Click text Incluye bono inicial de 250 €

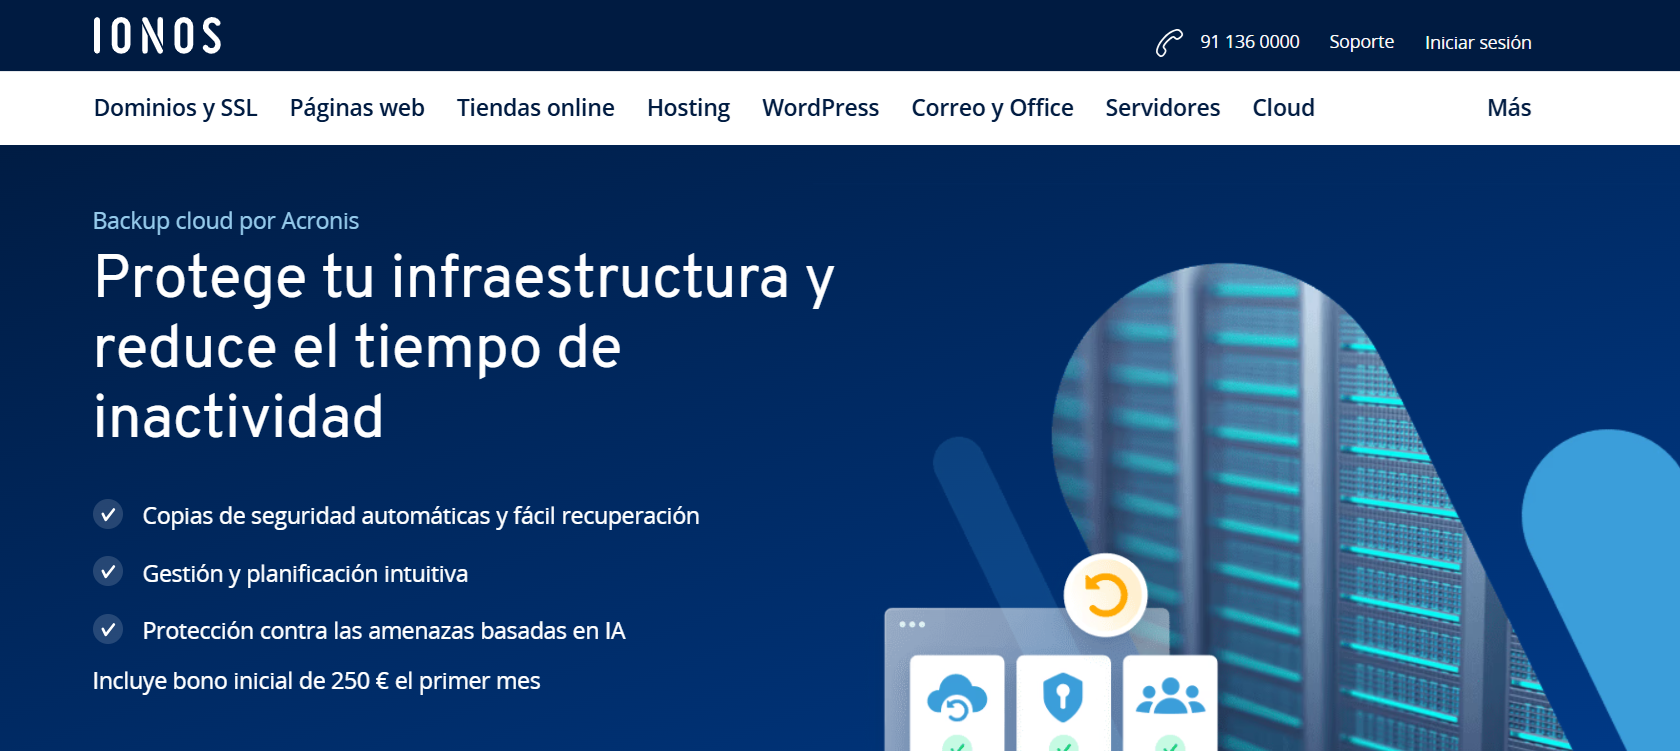(x=317, y=681)
